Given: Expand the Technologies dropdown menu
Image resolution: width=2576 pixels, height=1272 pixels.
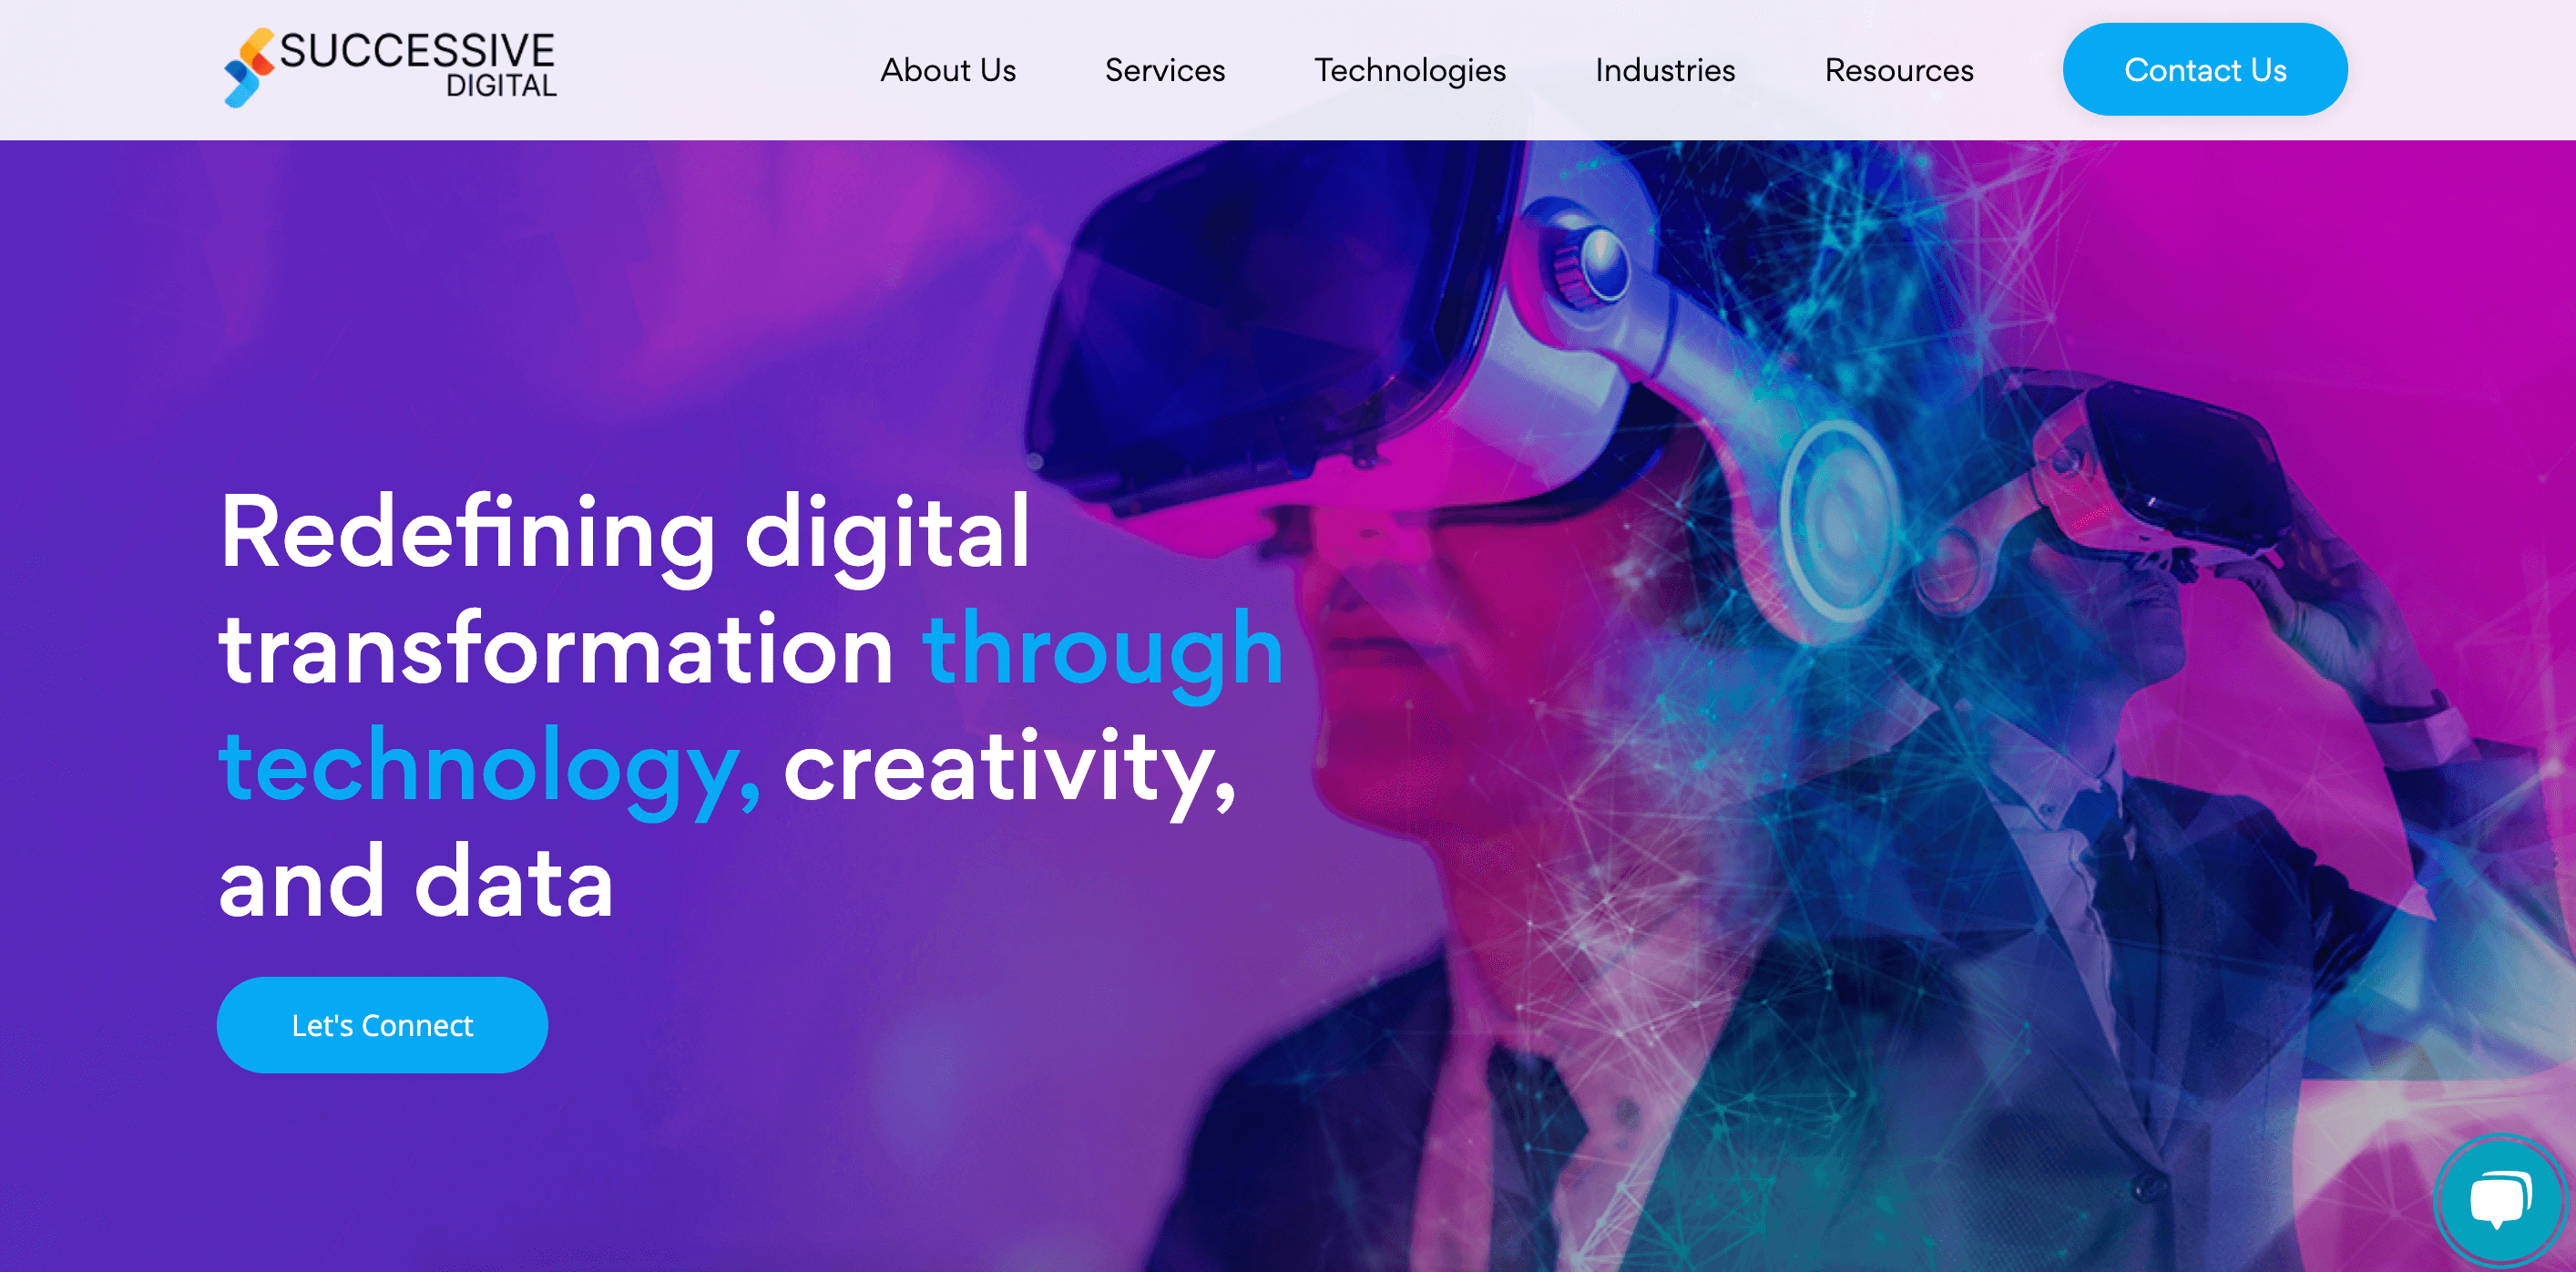Looking at the screenshot, I should (1409, 69).
